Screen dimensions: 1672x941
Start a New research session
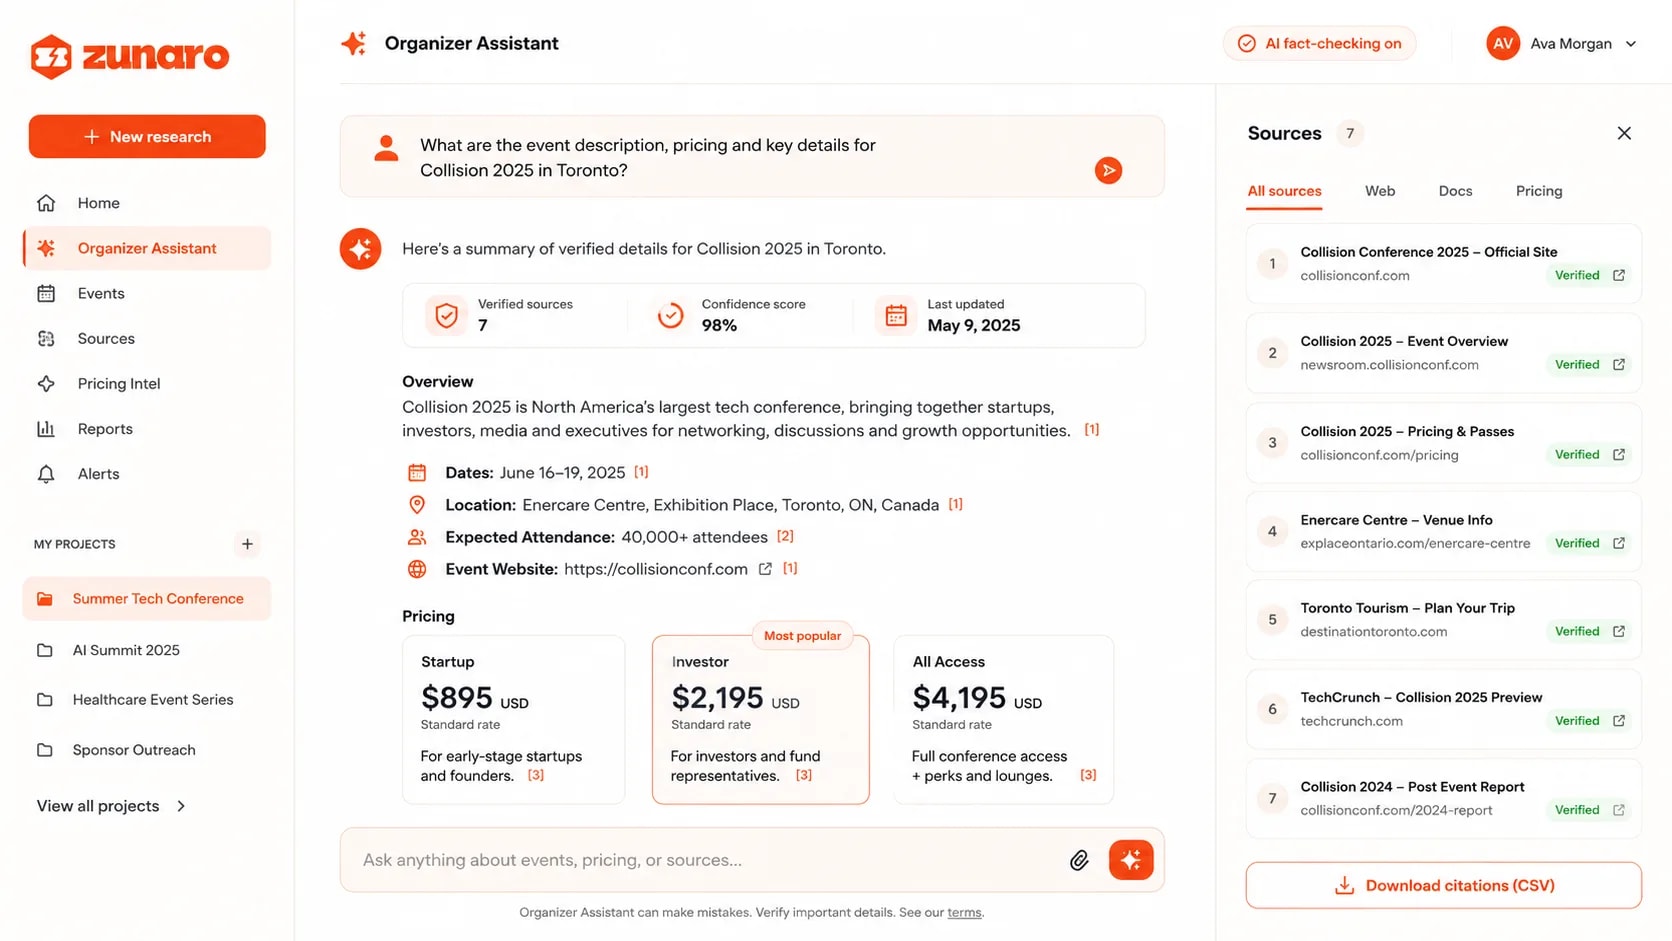point(147,137)
